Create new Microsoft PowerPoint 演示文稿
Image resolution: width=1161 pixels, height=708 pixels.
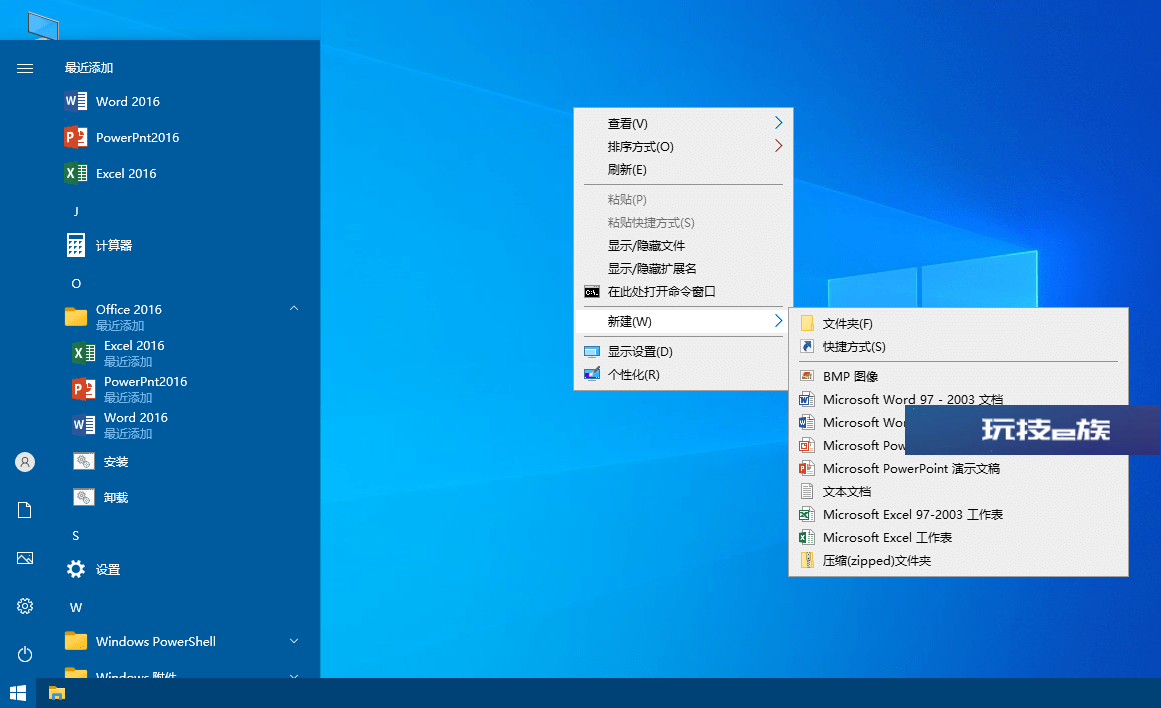point(958,468)
